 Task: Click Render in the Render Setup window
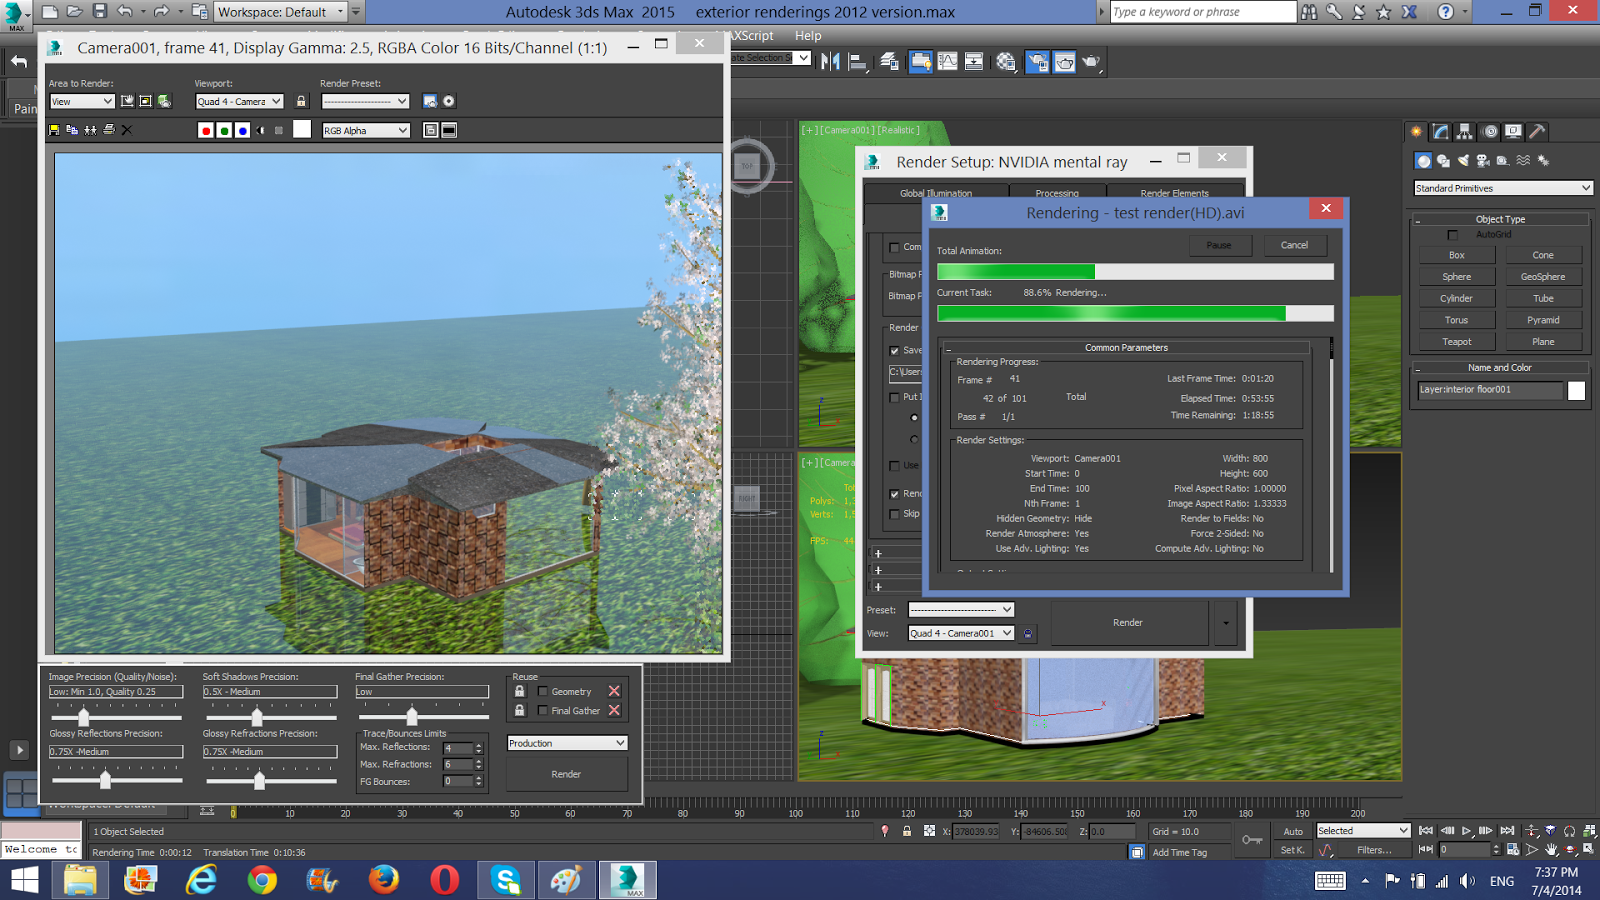pyautogui.click(x=1128, y=623)
